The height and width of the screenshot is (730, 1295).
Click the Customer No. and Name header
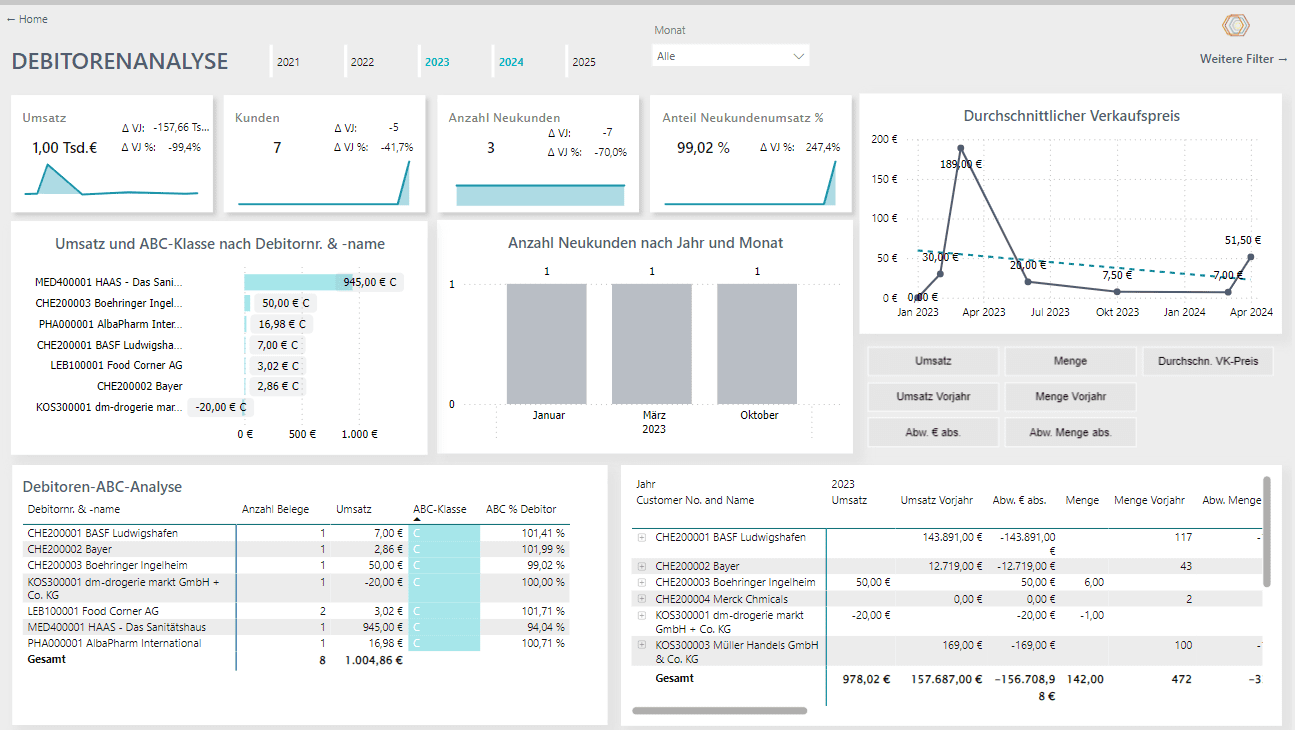[695, 500]
